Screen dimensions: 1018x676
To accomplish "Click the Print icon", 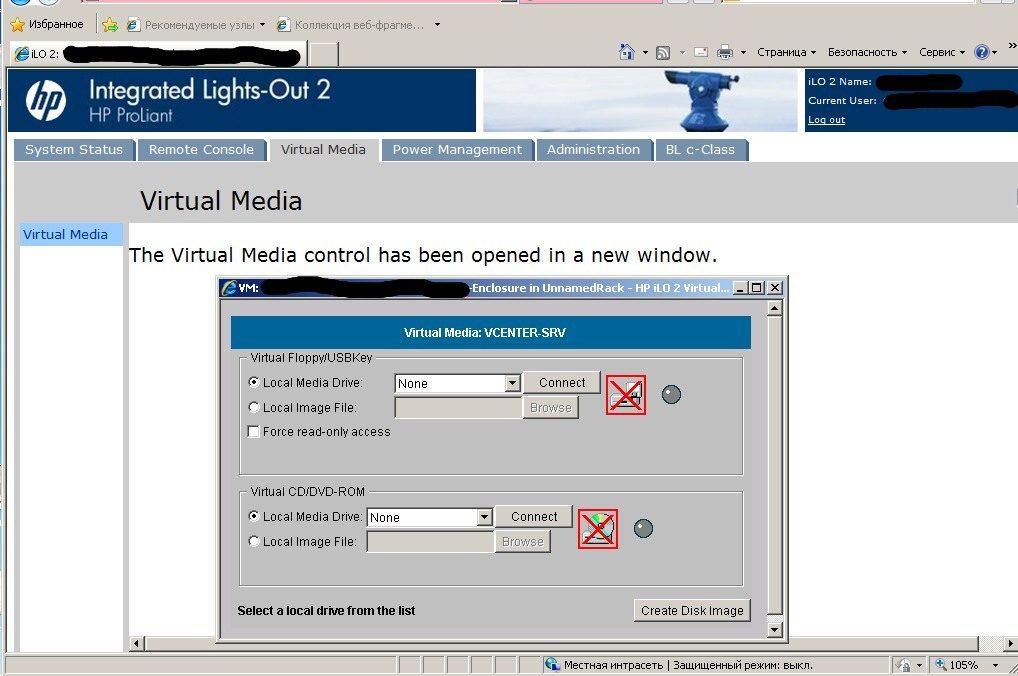I will (725, 52).
